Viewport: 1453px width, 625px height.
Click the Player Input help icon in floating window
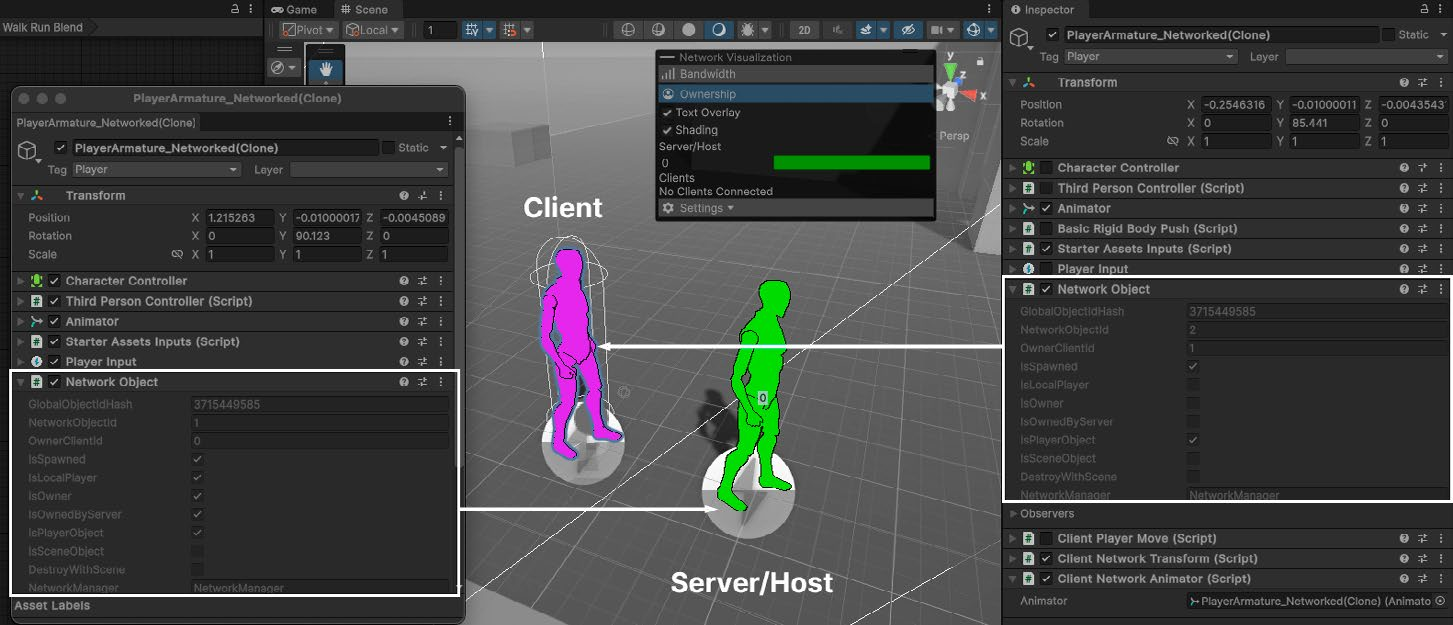tap(404, 361)
